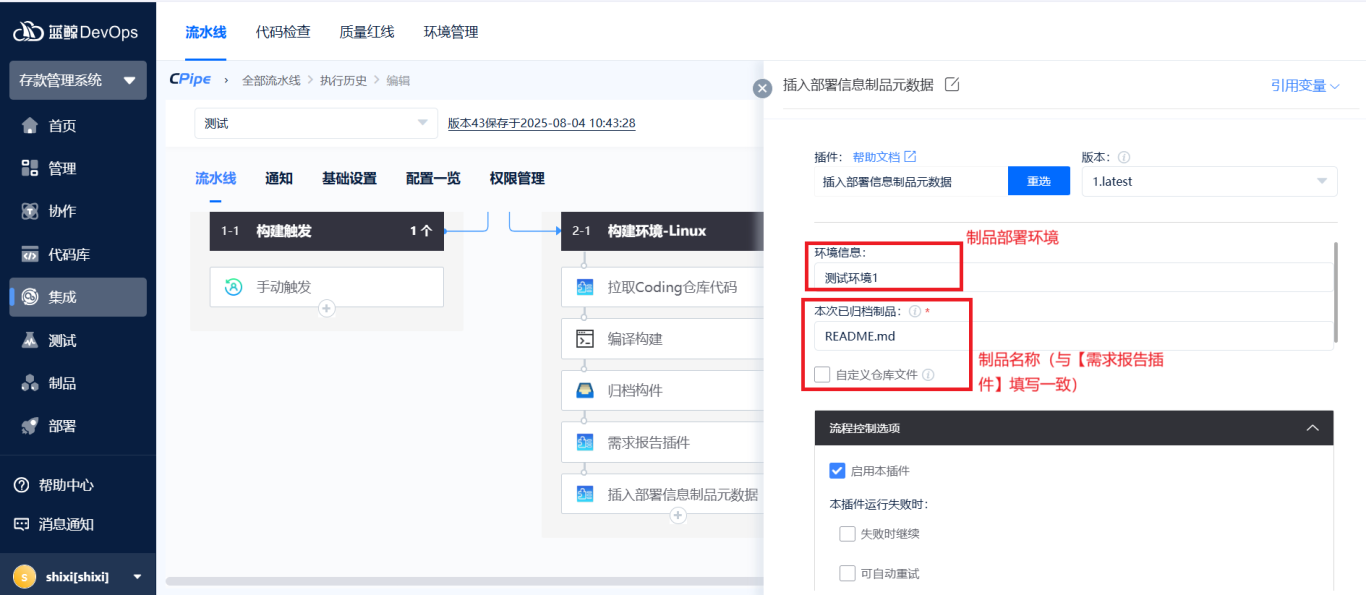Switch to the 质量红线 top tab
This screenshot has height=595, width=1366.
click(x=367, y=32)
